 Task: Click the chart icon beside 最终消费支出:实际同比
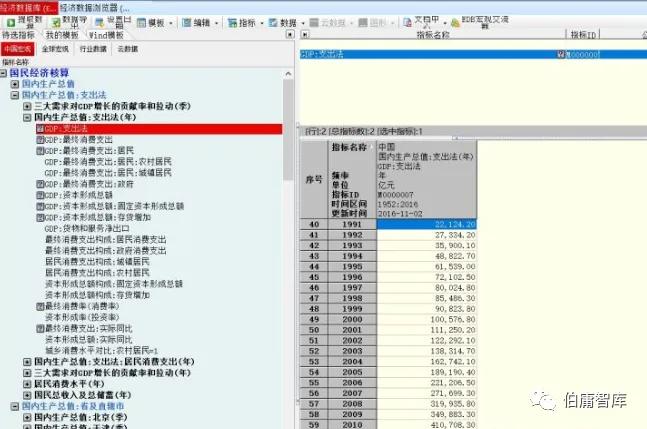pos(40,329)
